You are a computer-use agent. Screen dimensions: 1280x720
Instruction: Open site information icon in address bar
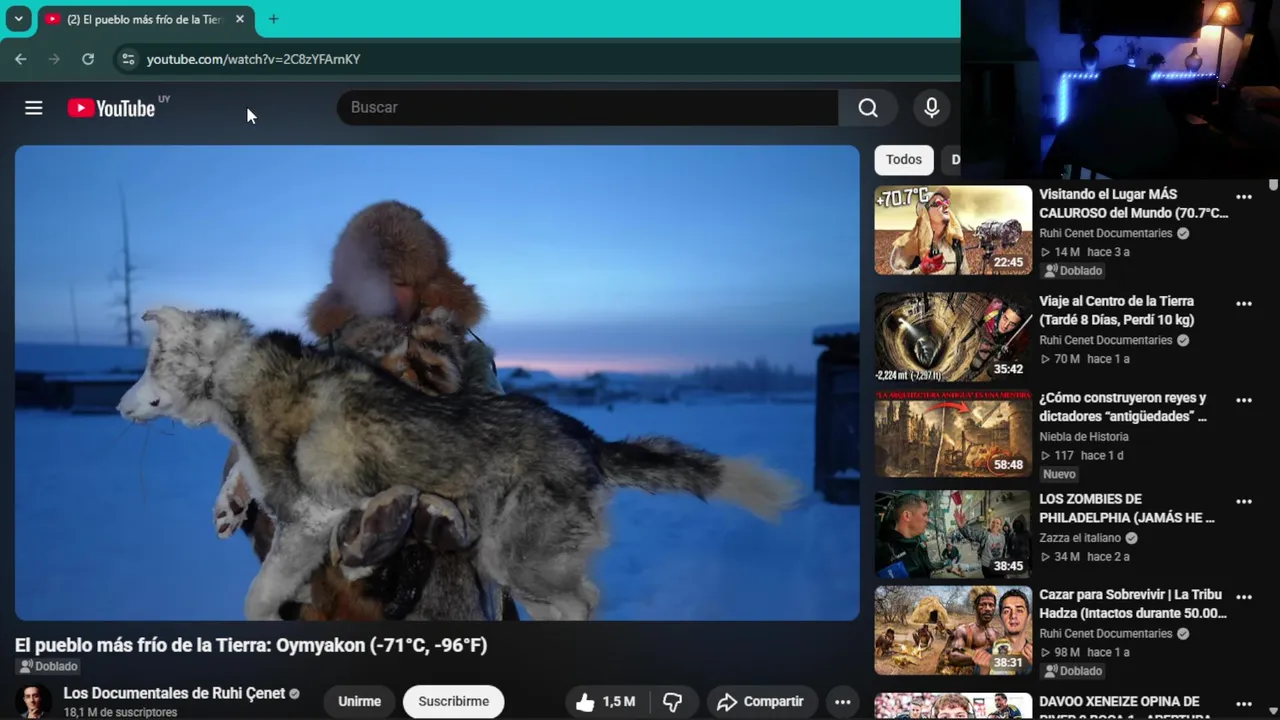click(x=127, y=59)
